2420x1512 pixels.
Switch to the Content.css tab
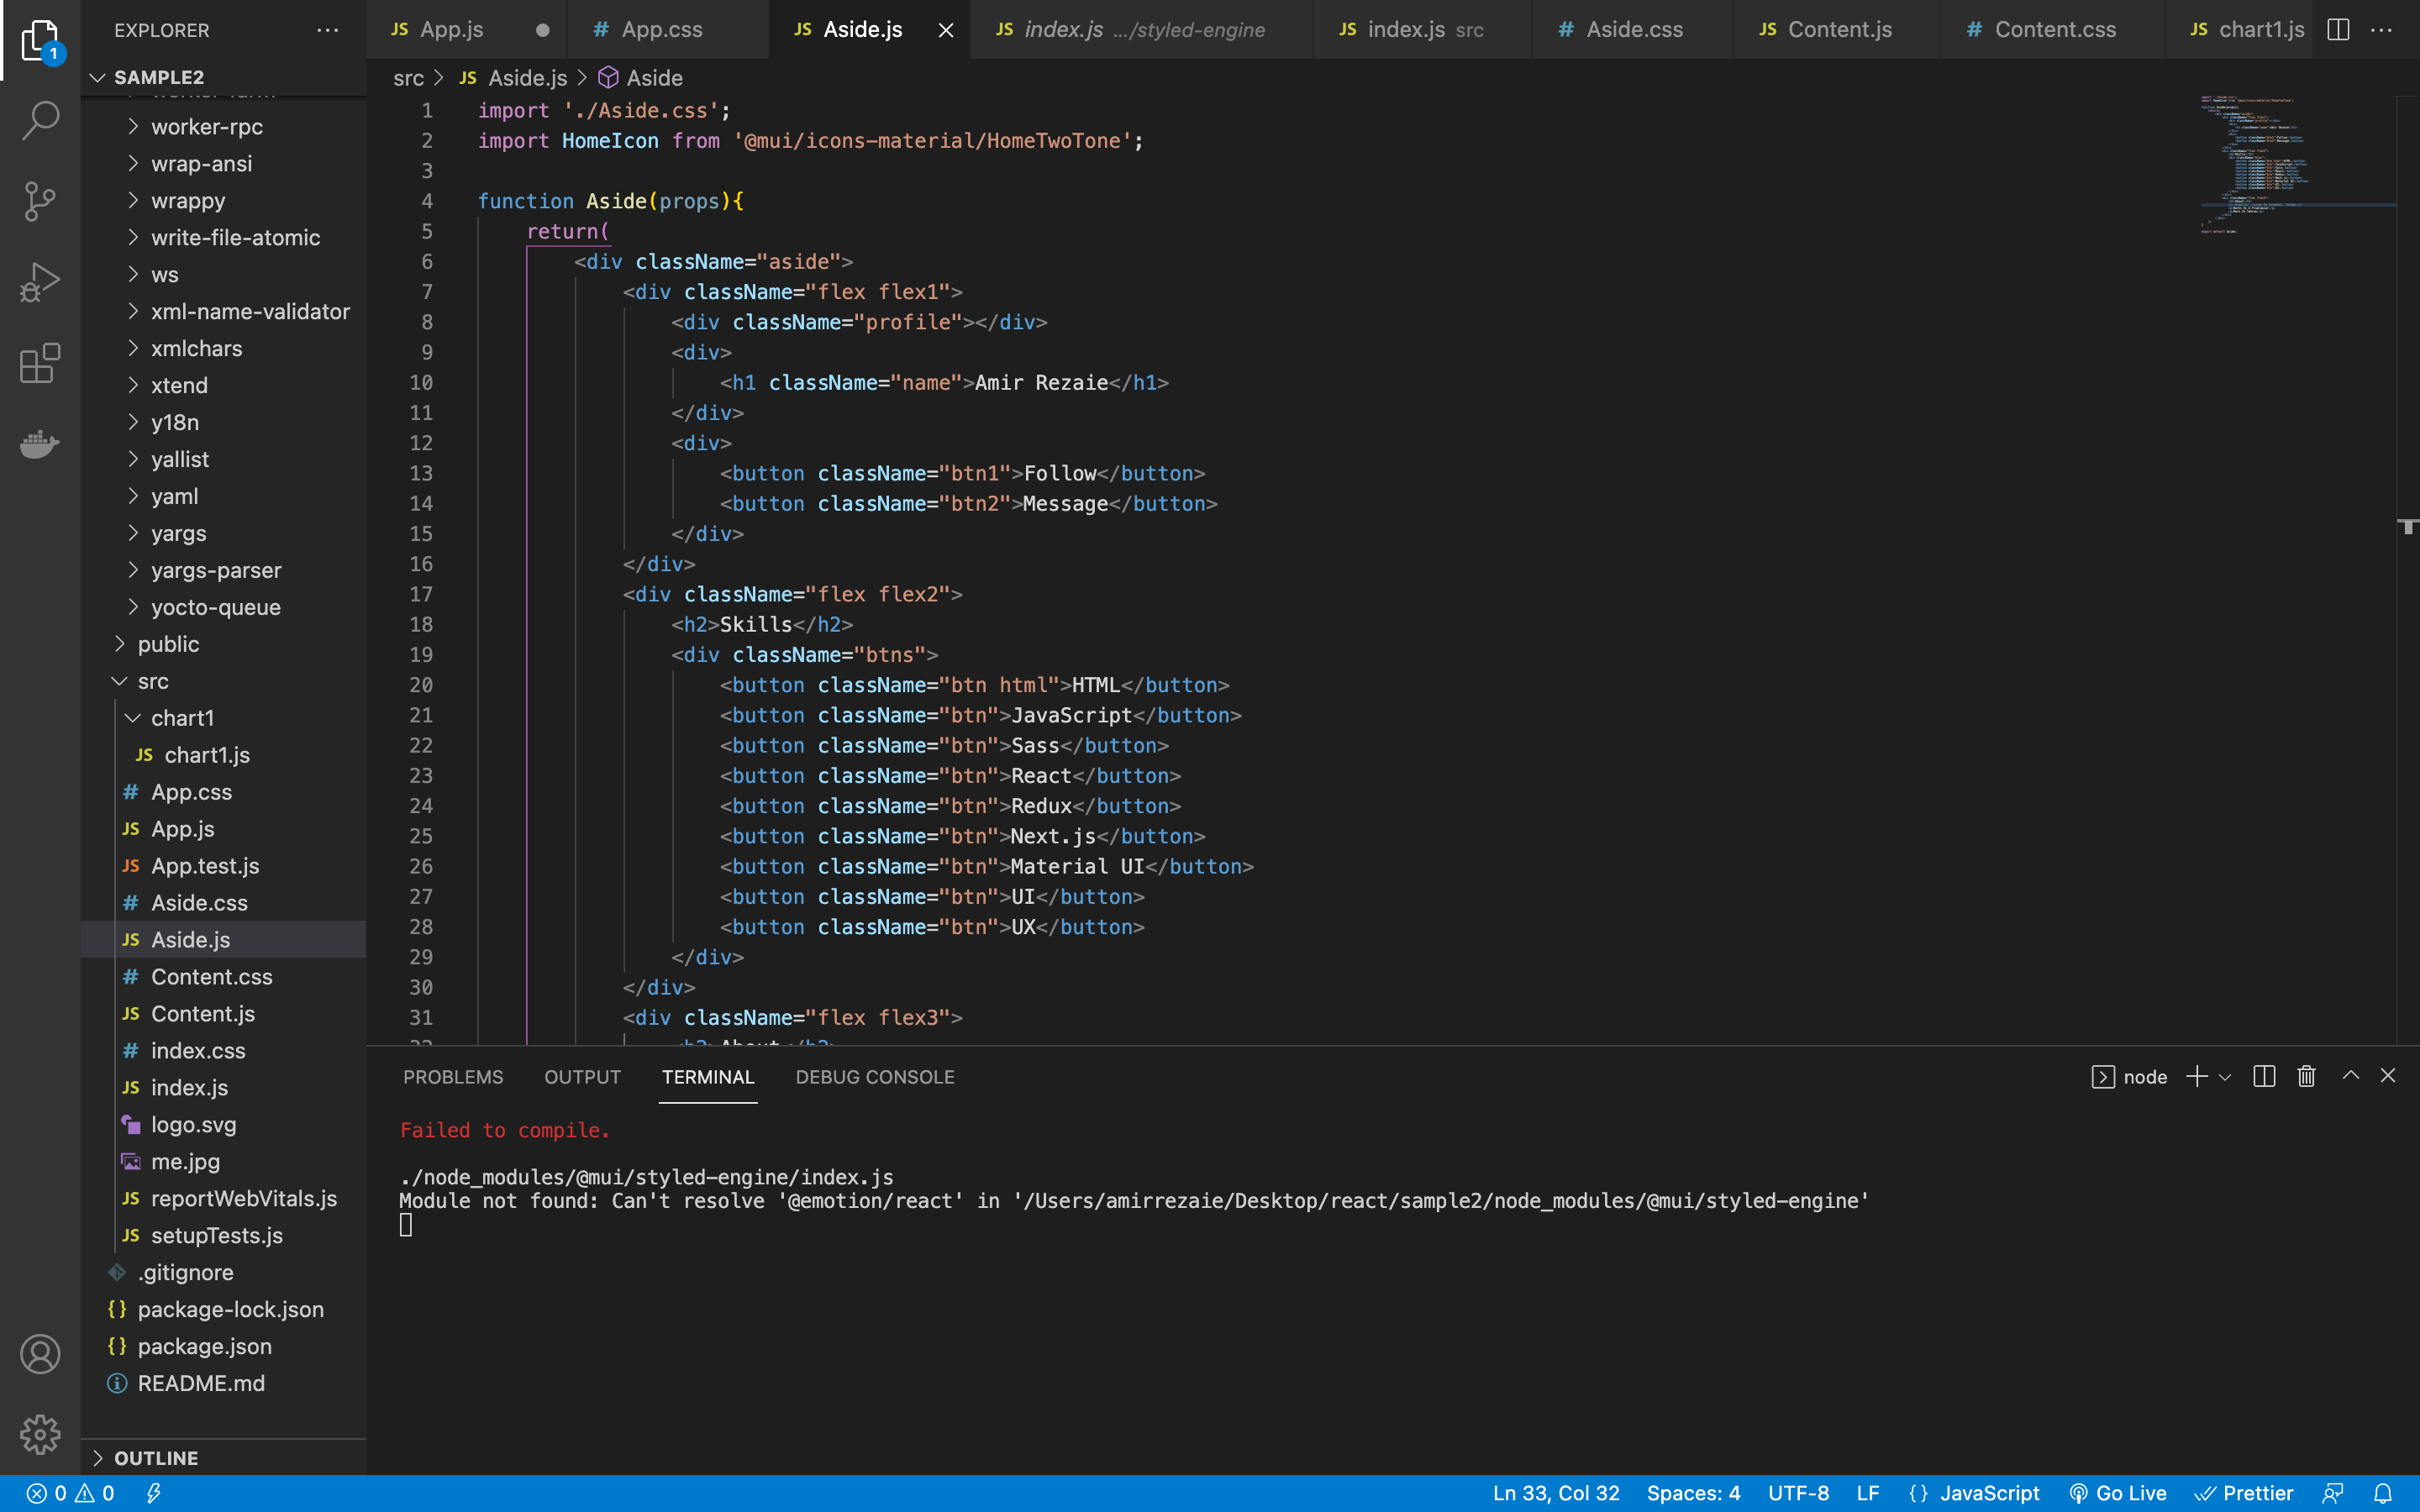coord(2052,30)
